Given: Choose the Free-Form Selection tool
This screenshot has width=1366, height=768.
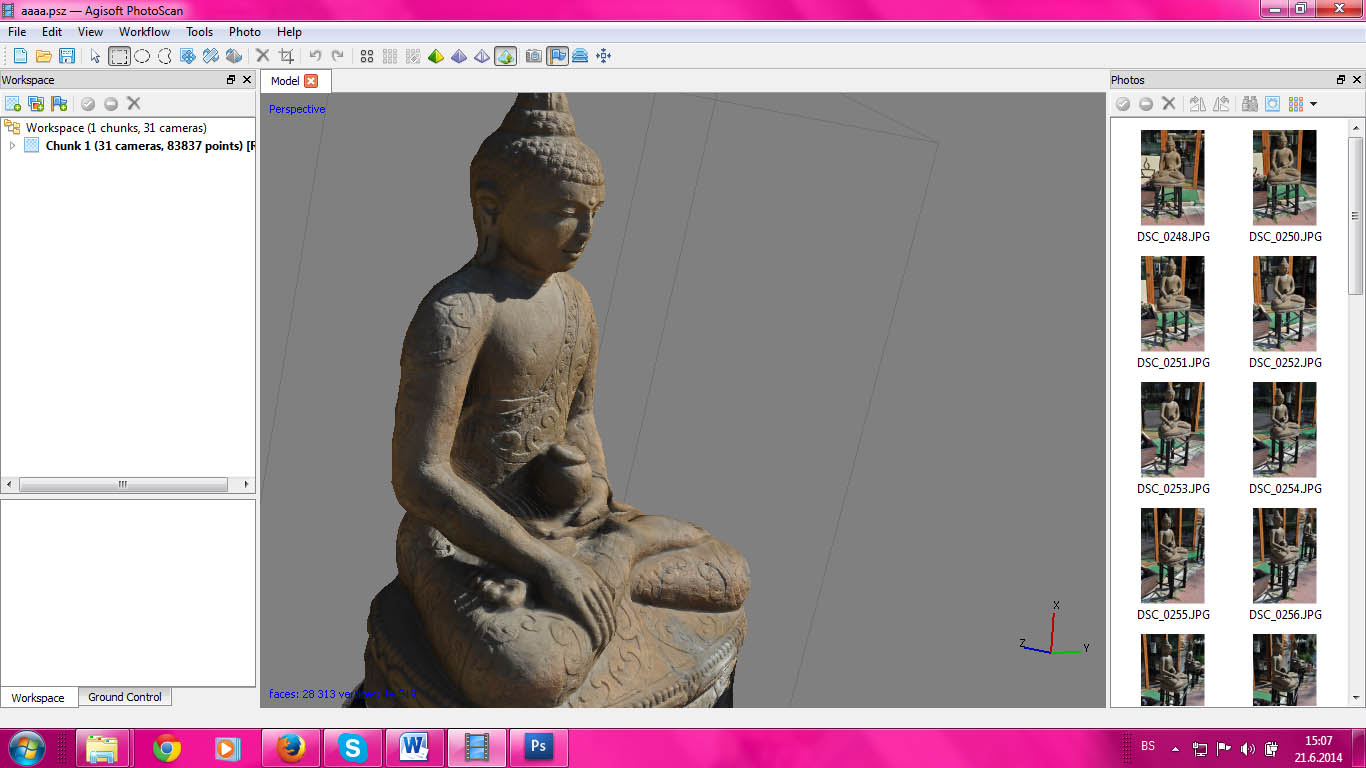Looking at the screenshot, I should coord(165,56).
